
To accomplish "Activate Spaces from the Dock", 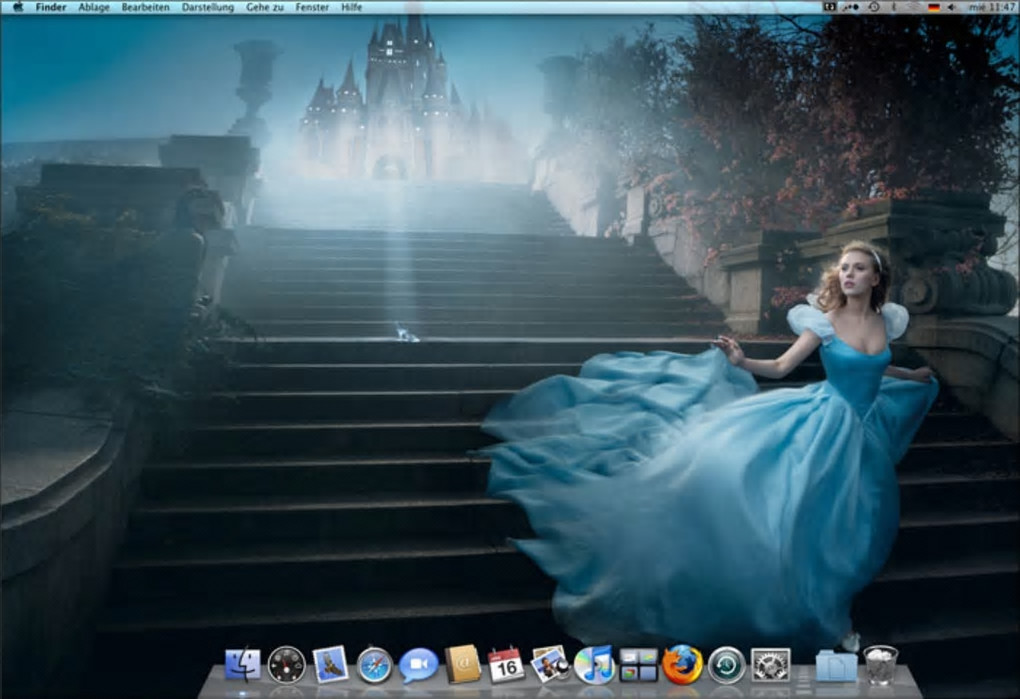I will pyautogui.click(x=638, y=665).
